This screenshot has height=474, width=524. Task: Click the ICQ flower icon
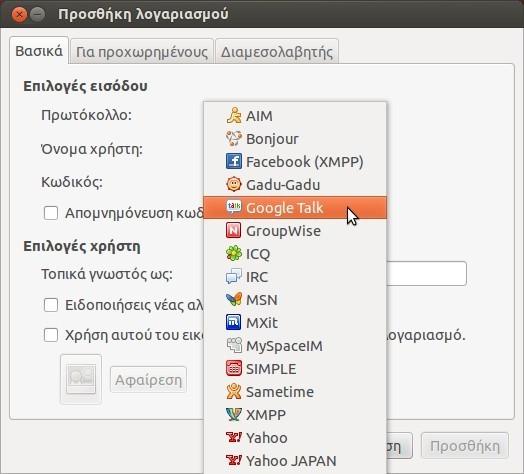pyautogui.click(x=234, y=253)
